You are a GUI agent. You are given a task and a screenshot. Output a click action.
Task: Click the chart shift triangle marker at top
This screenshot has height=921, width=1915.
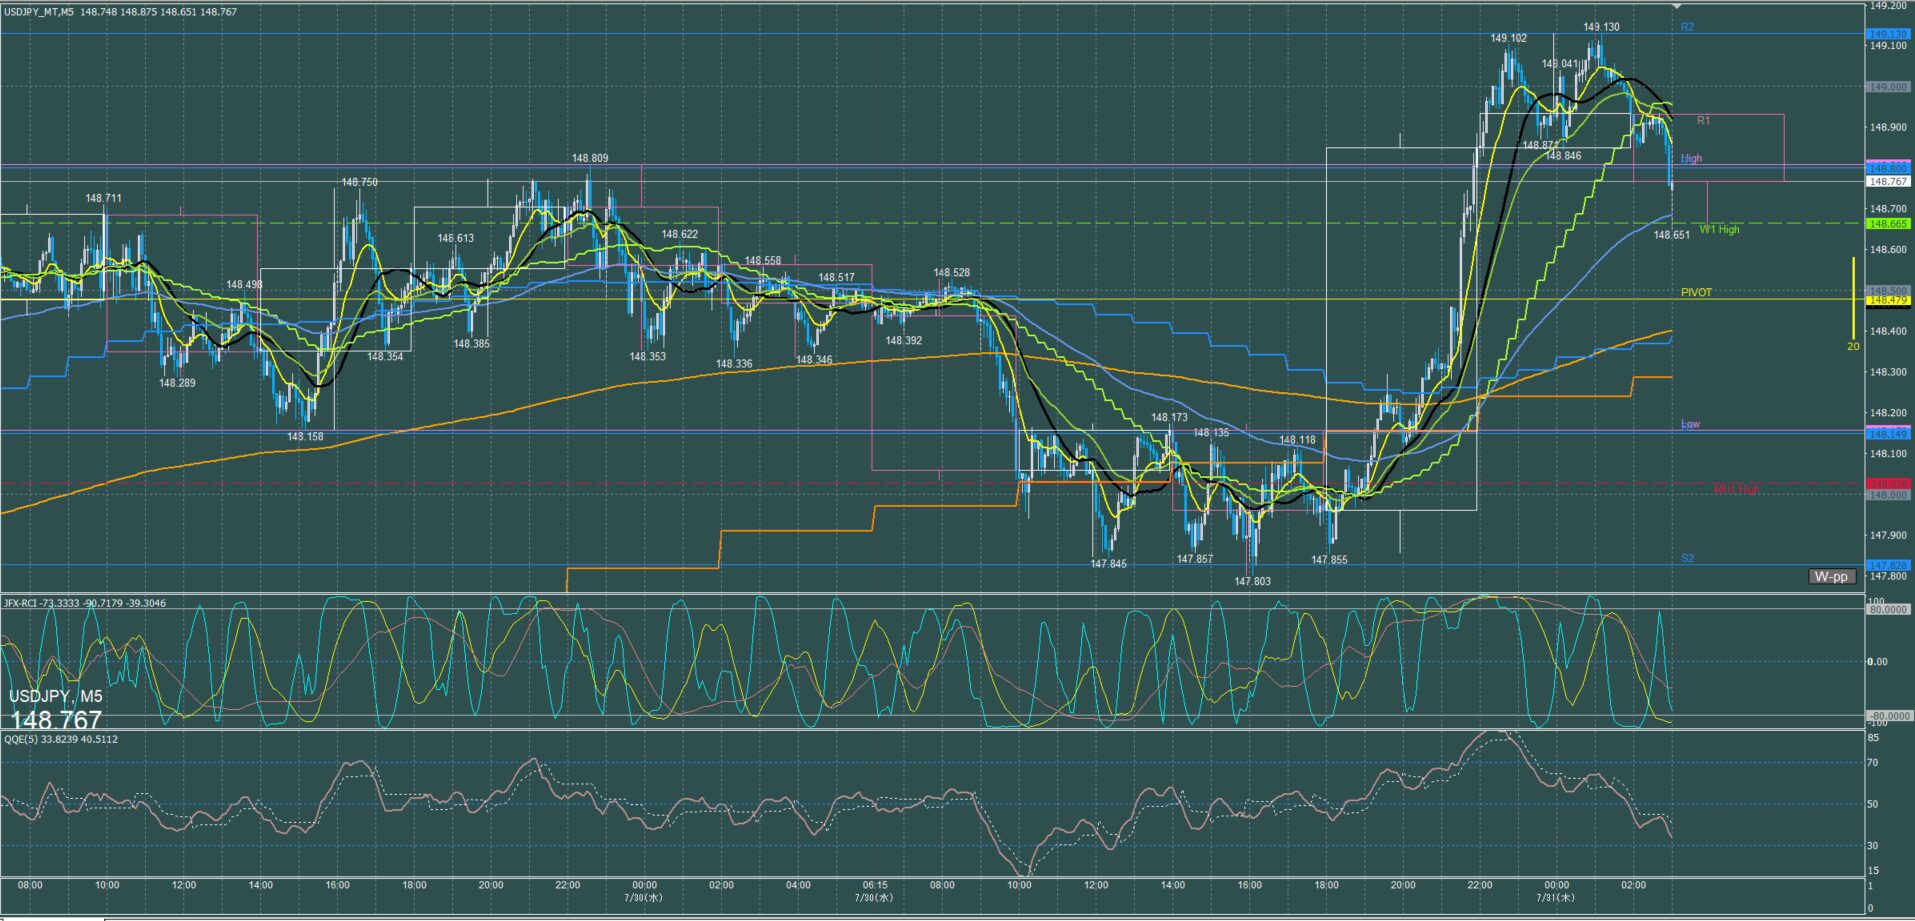point(1675,6)
